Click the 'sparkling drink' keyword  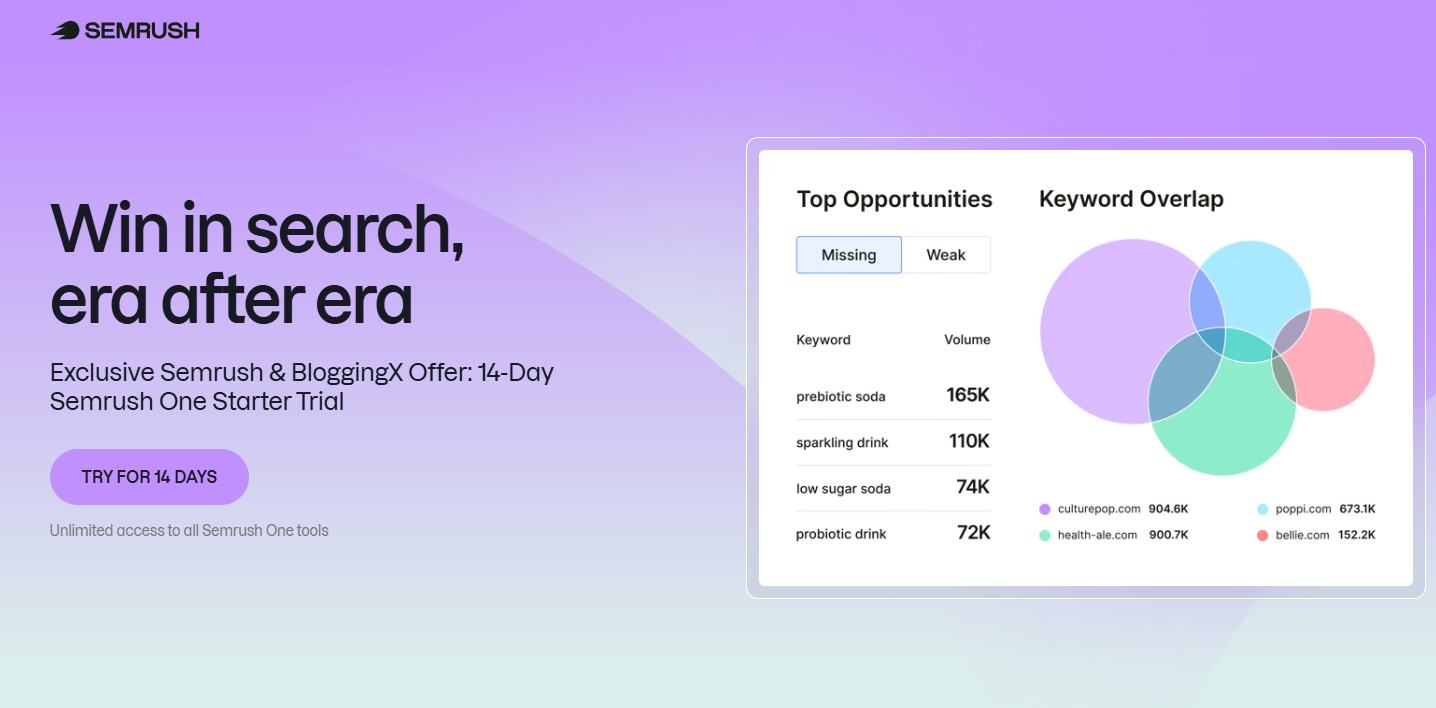[x=842, y=443]
